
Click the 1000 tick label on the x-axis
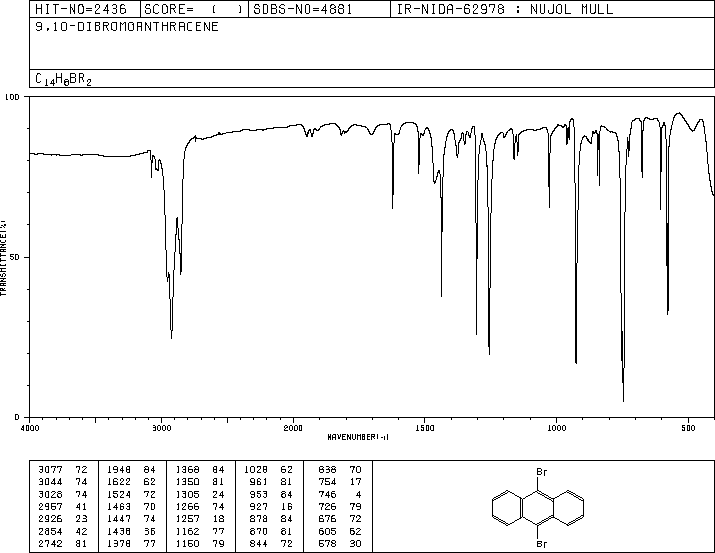(x=556, y=428)
